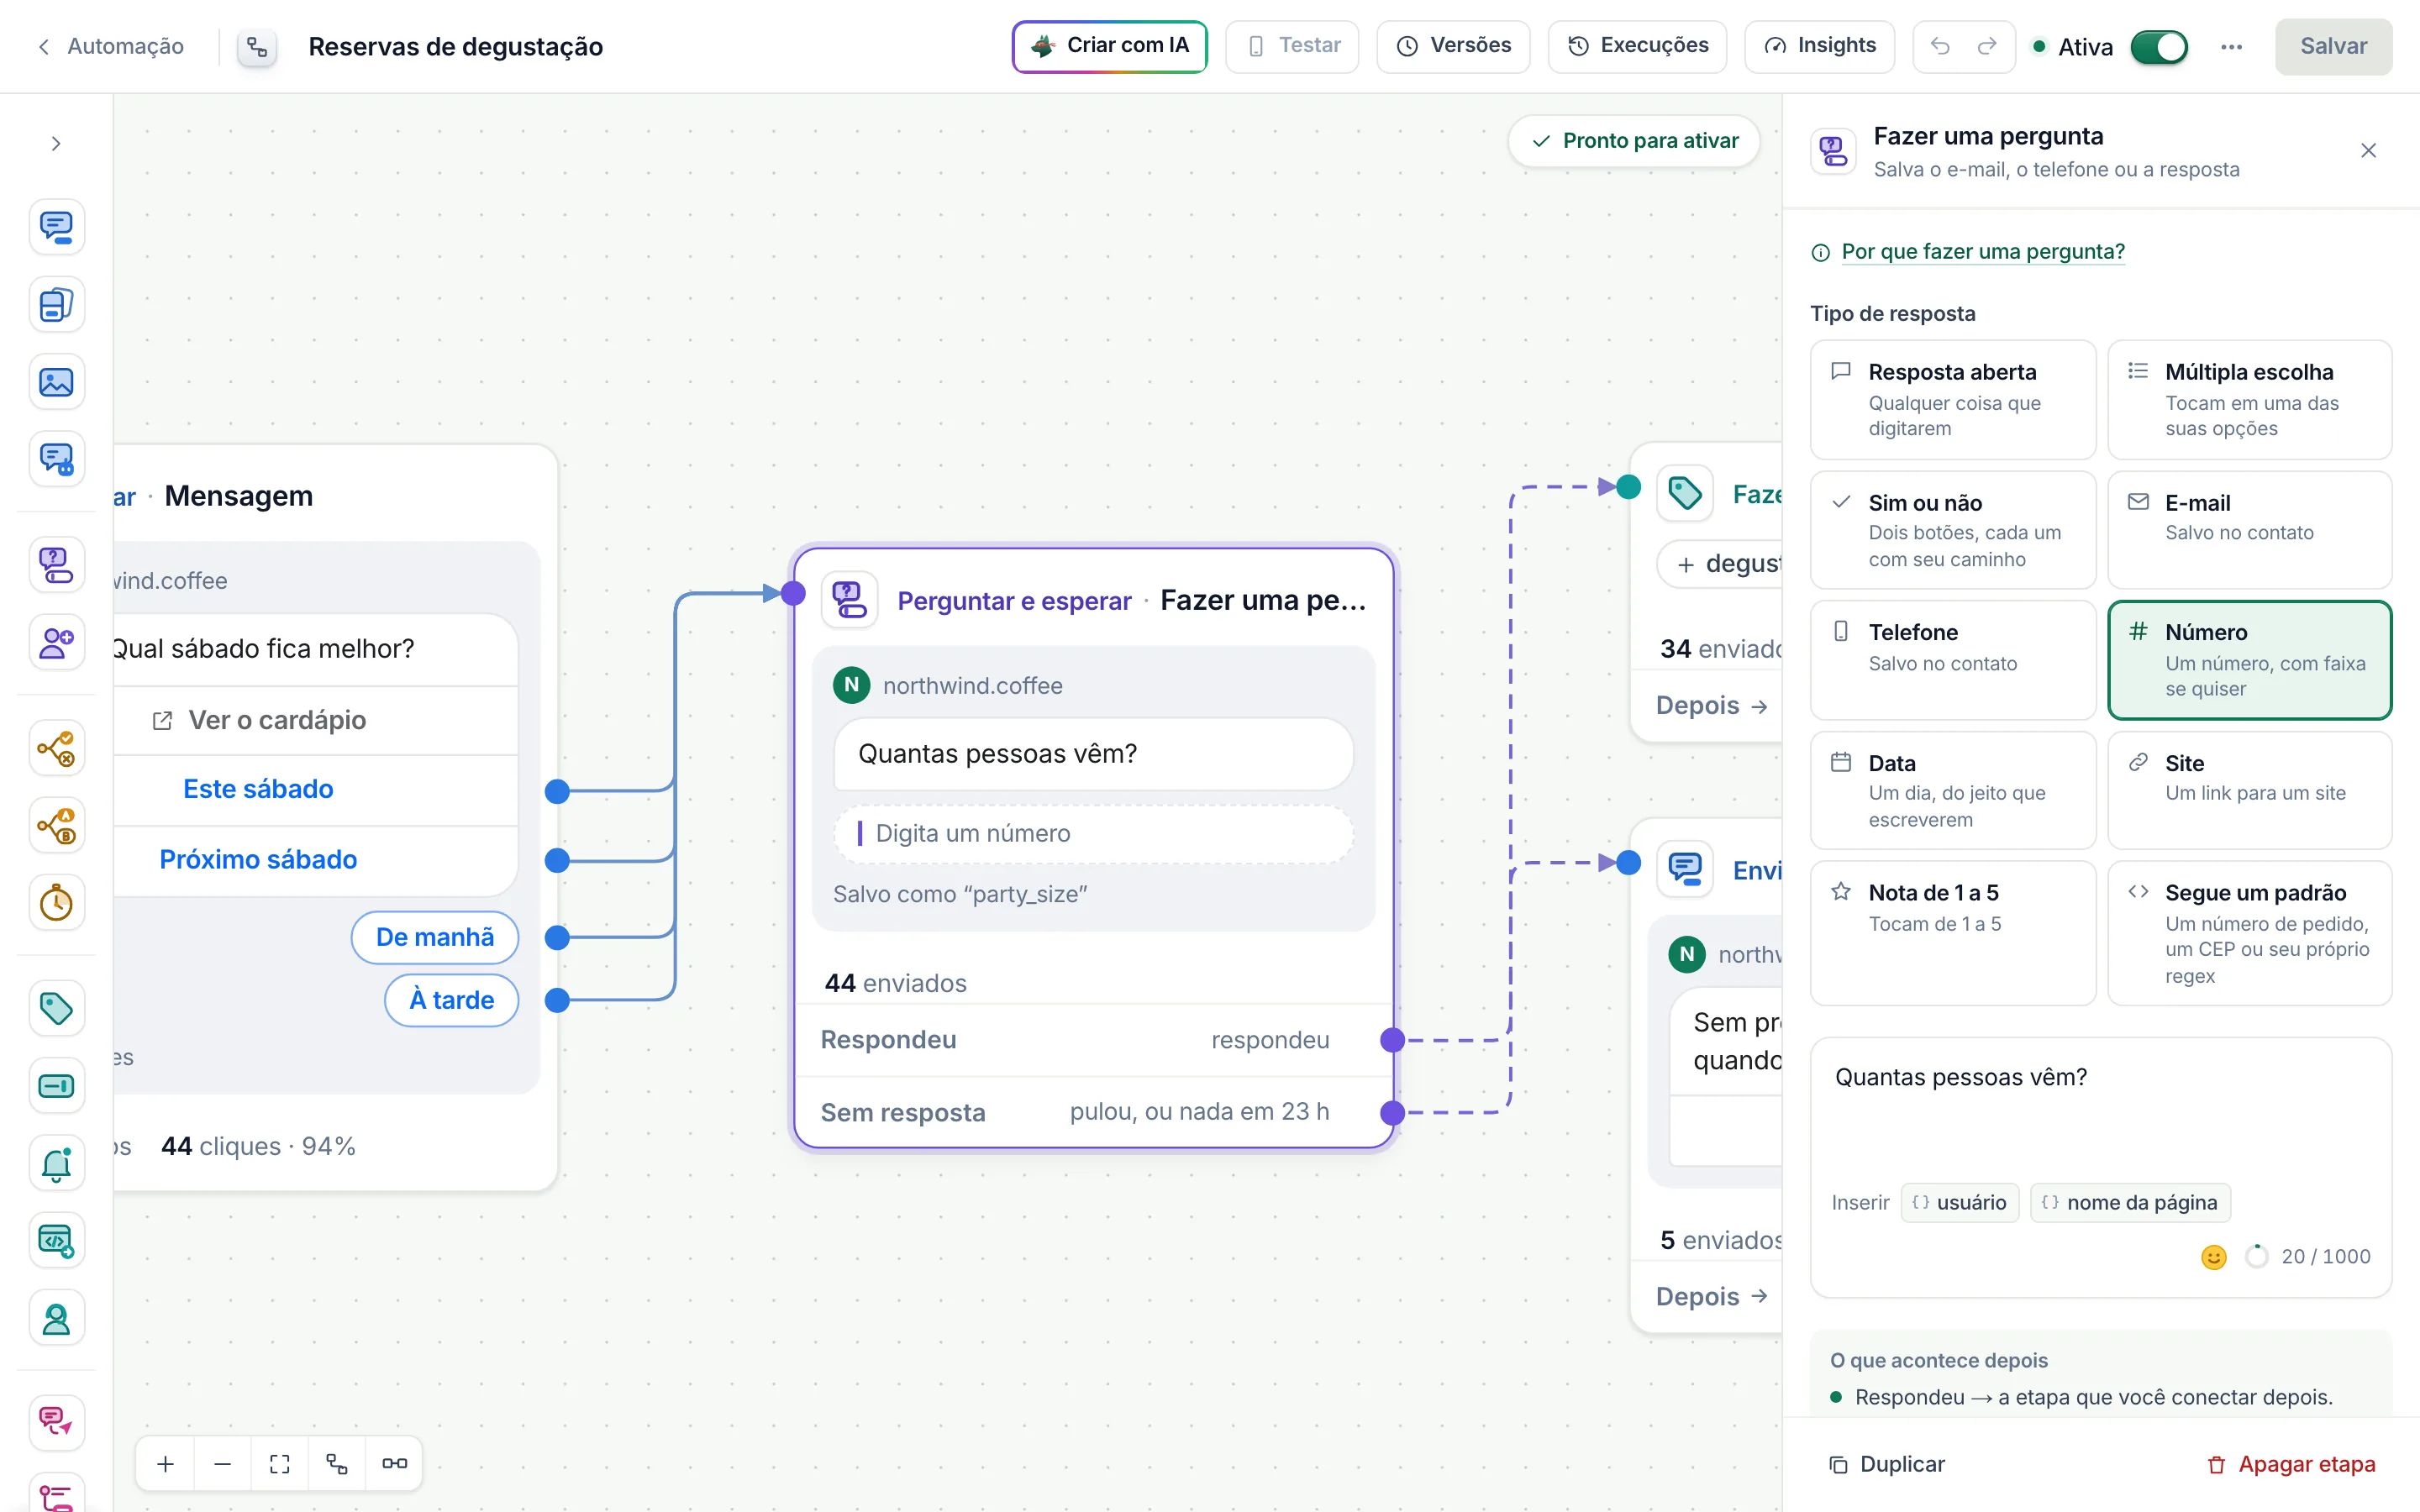Toggle the Ativa automation switch
Viewport: 2420px width, 1512px height.
(x=2159, y=47)
